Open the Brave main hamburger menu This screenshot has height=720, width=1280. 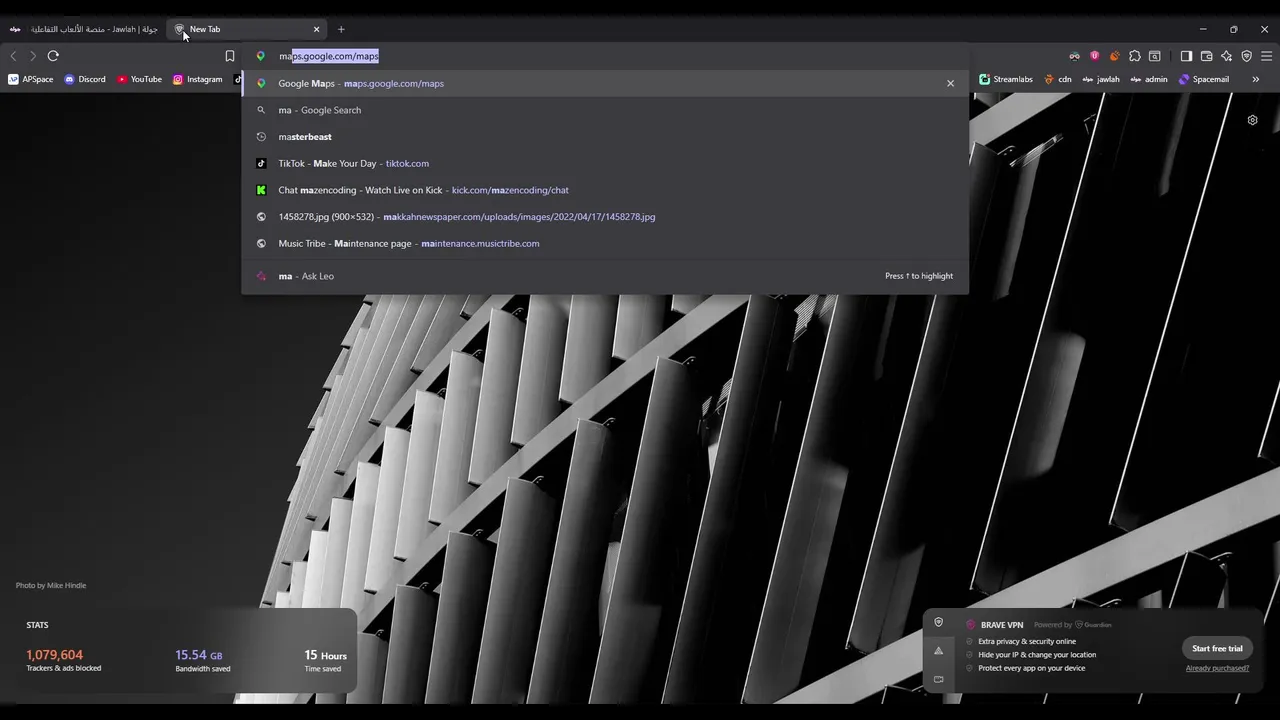(x=1266, y=56)
